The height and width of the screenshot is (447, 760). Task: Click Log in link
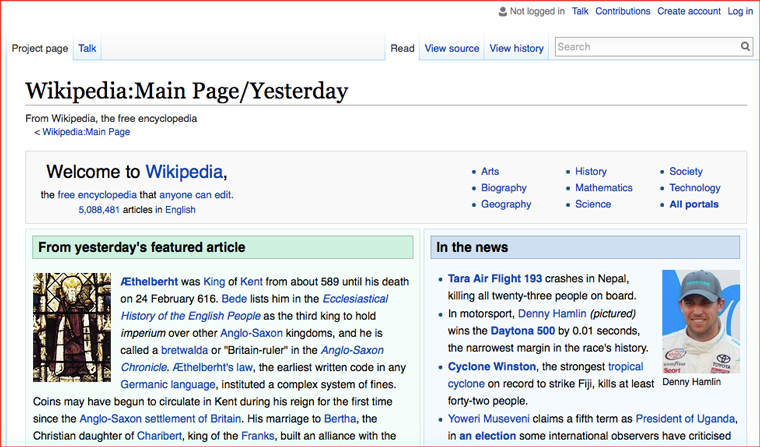click(x=740, y=11)
